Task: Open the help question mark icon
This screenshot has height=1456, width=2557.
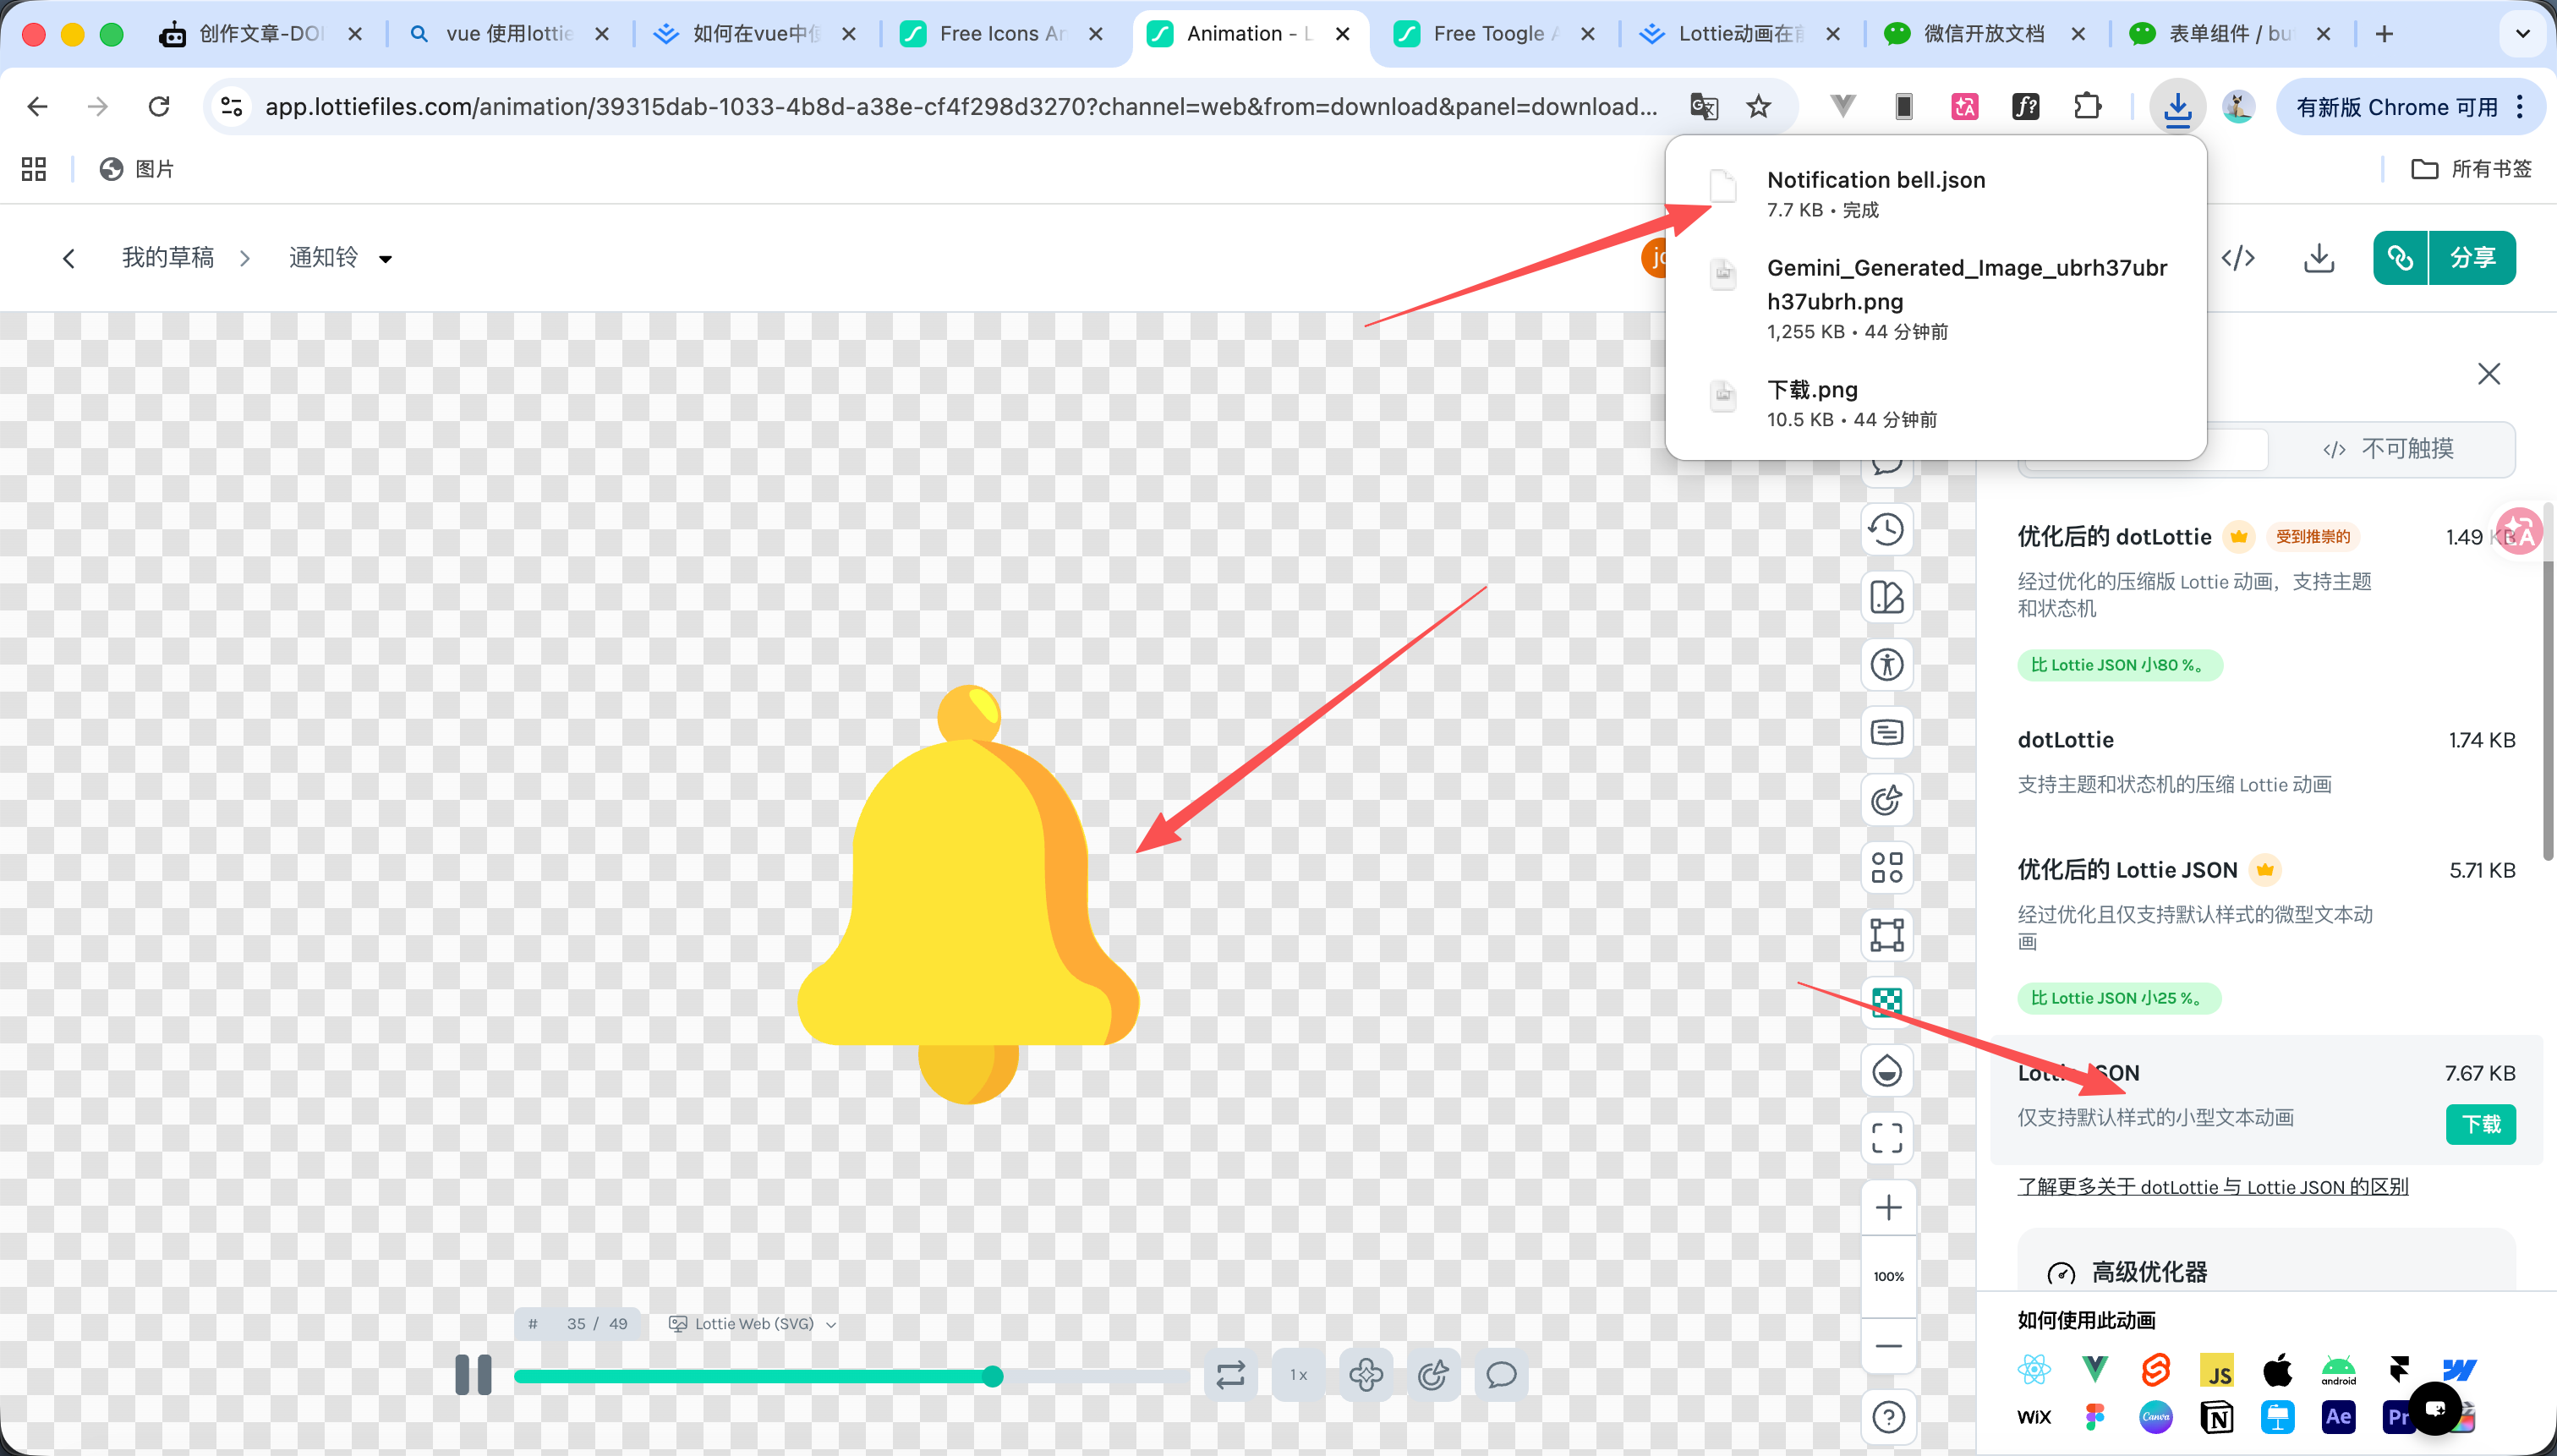Action: [x=1888, y=1417]
